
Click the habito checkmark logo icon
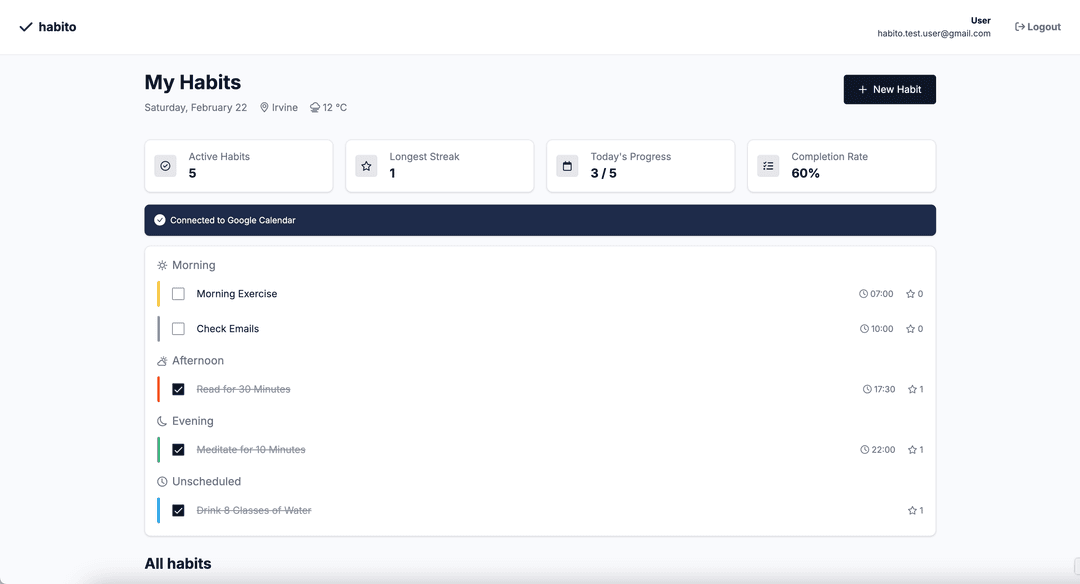(x=26, y=27)
